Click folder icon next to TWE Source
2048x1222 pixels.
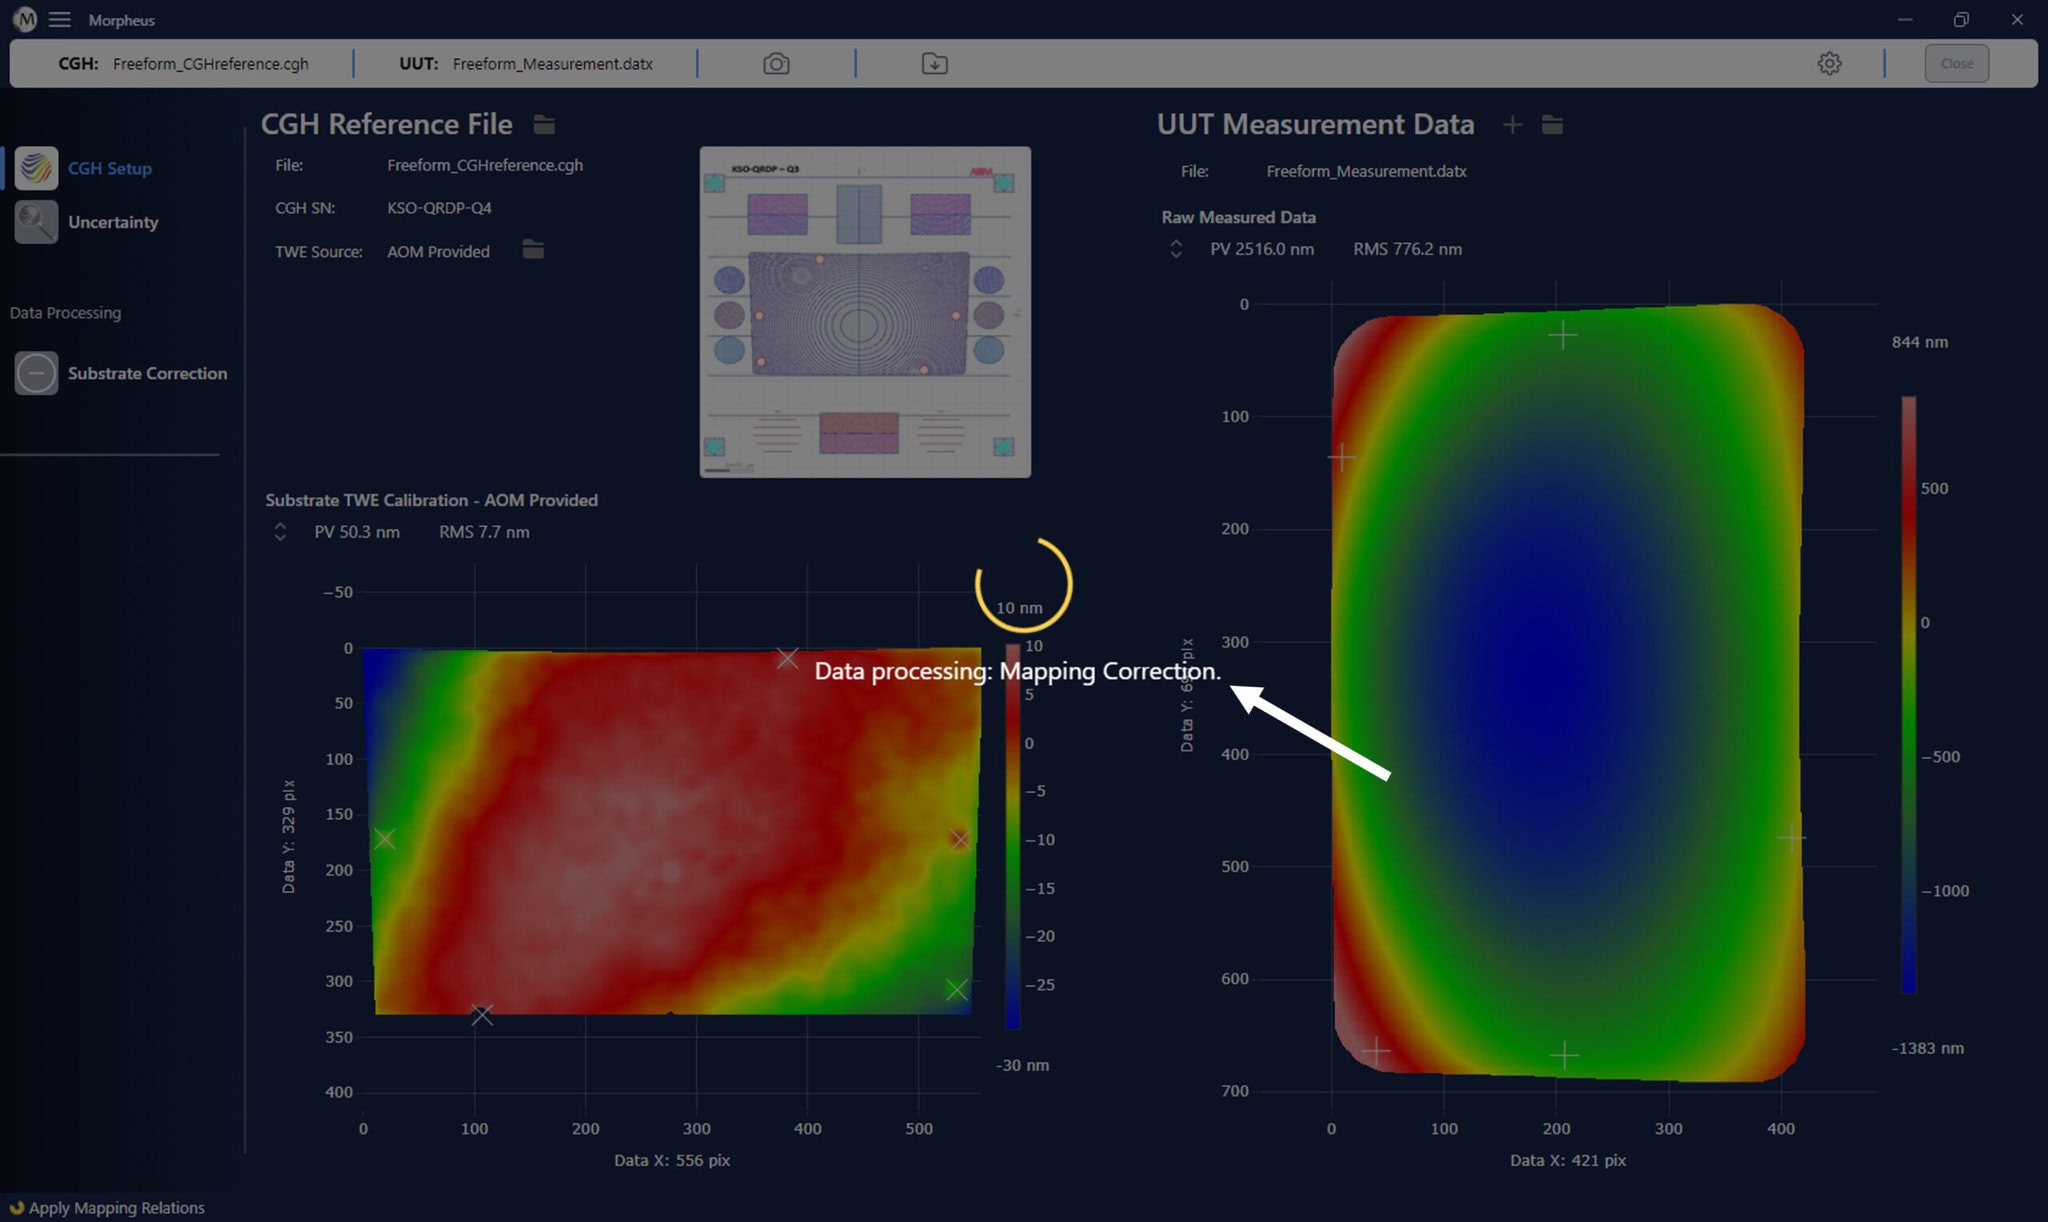pyautogui.click(x=533, y=250)
